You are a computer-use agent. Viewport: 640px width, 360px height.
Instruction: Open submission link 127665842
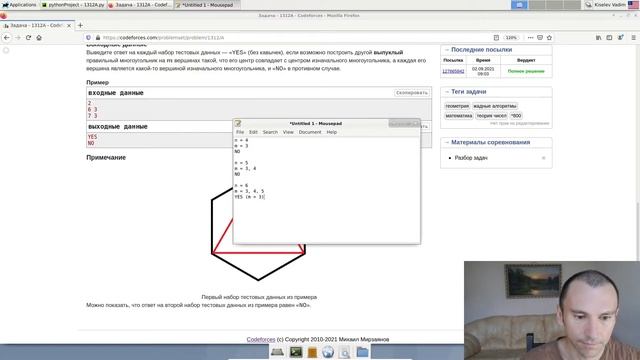(x=453, y=71)
